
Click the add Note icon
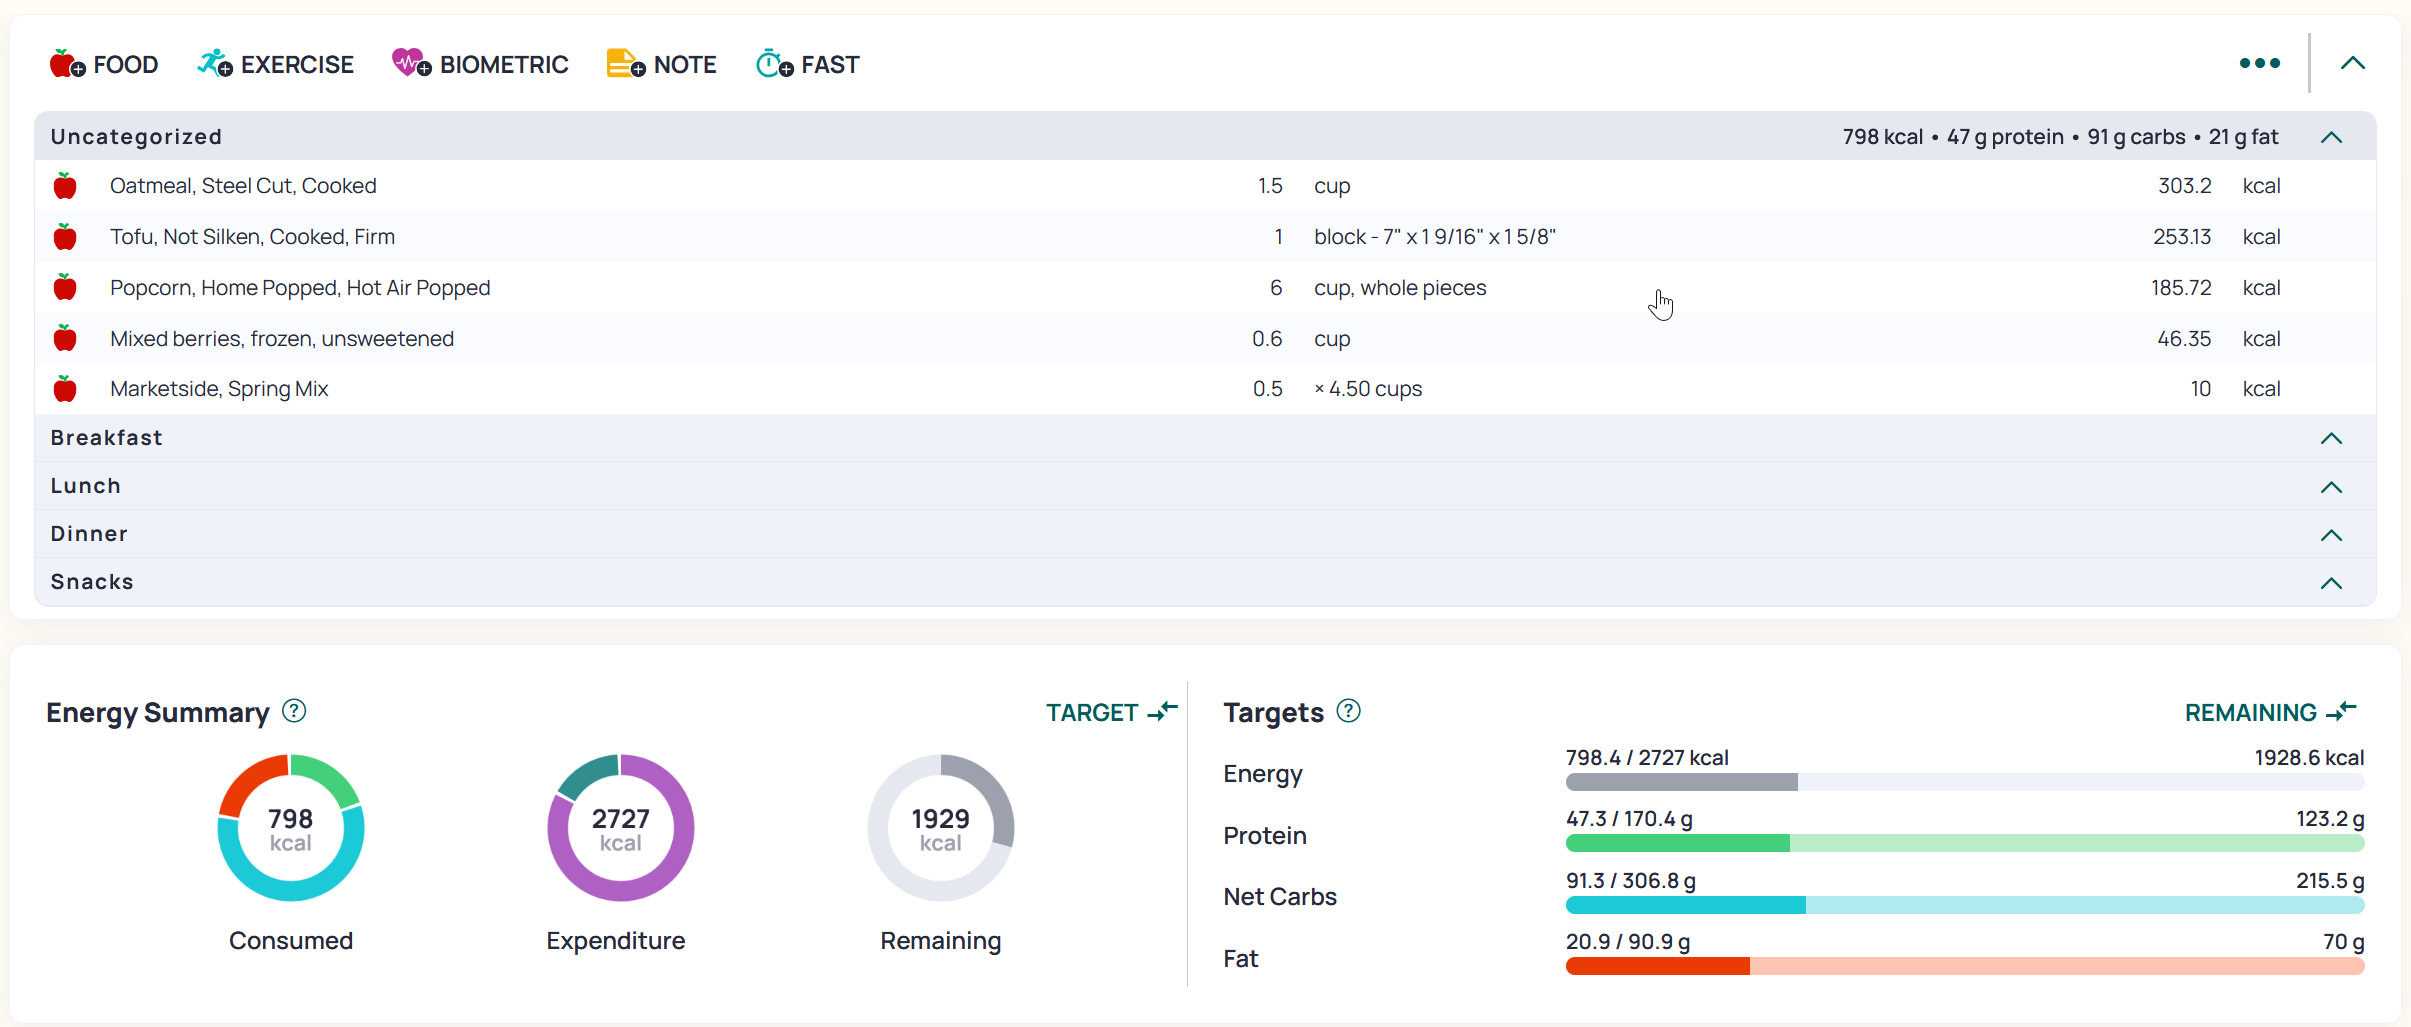click(x=626, y=64)
